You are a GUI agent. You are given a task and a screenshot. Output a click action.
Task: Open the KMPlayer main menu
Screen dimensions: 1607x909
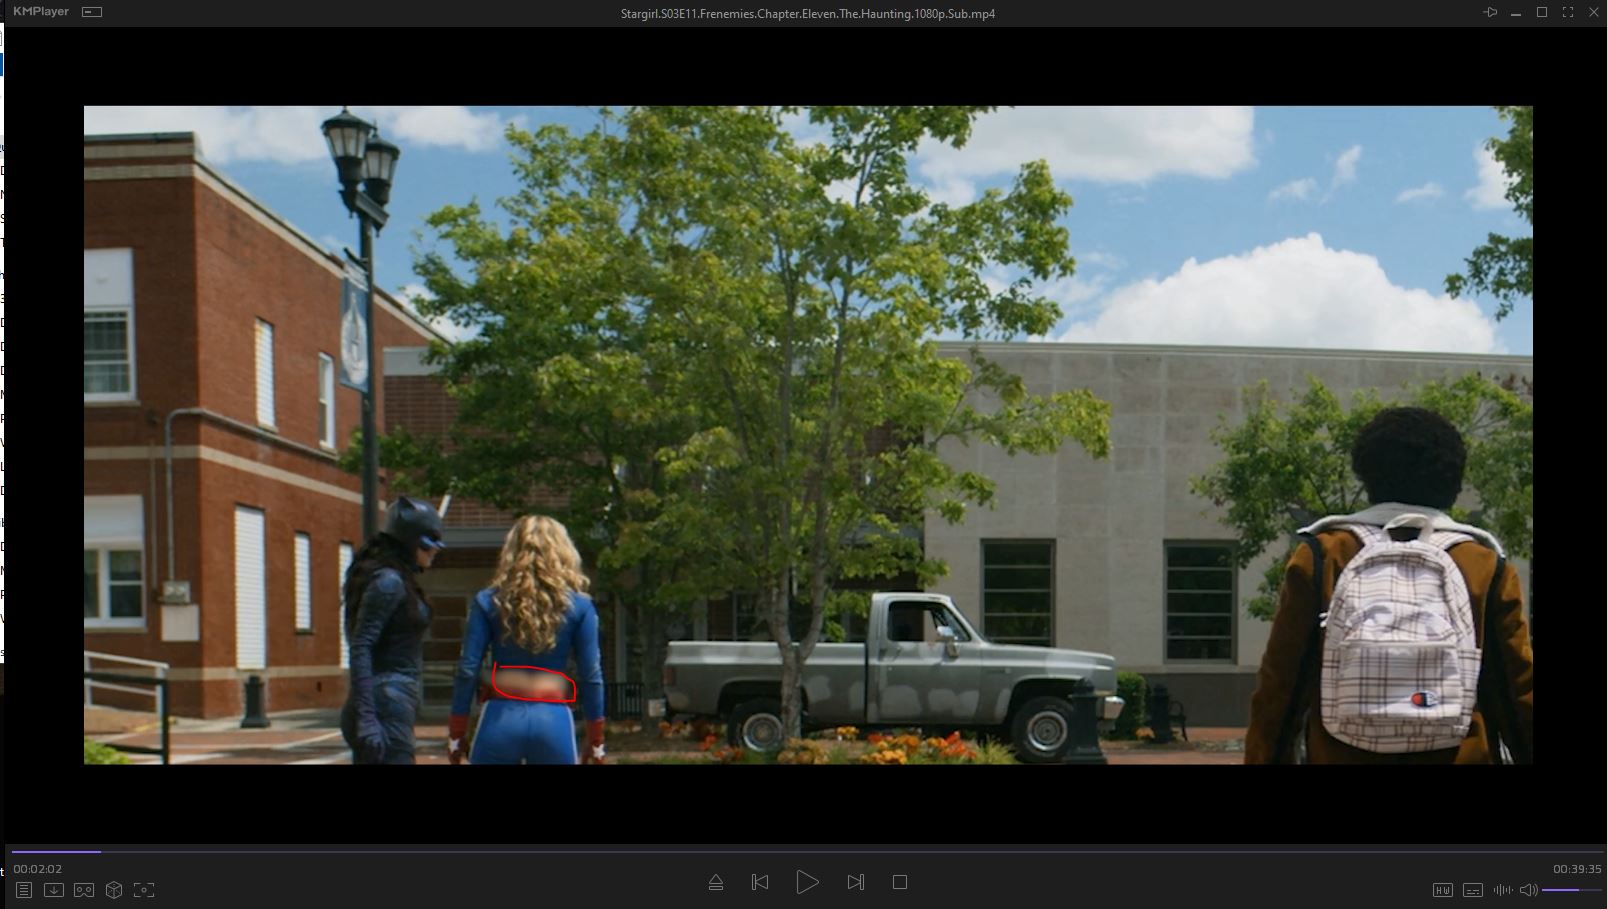(40, 12)
